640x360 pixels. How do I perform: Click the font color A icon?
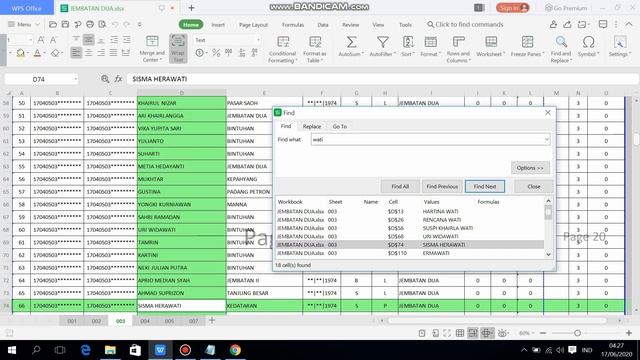point(37,53)
